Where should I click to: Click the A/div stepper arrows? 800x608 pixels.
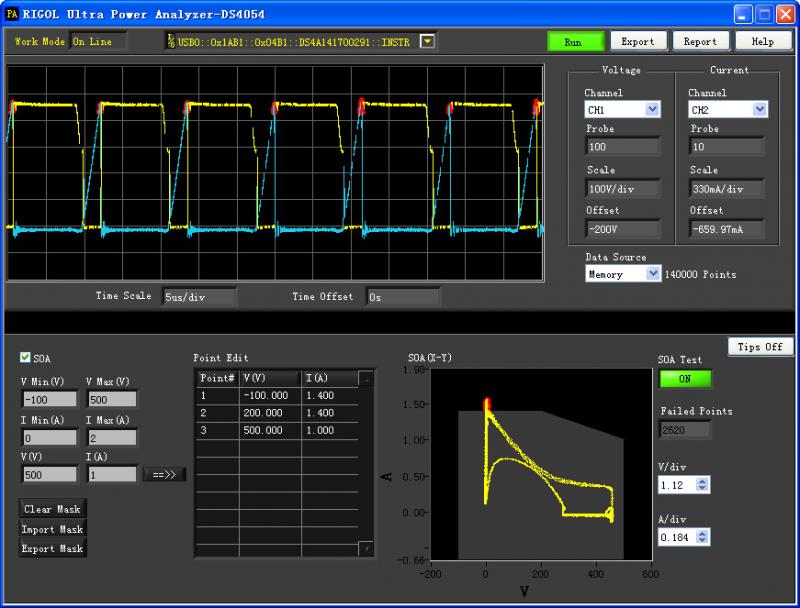pos(701,537)
